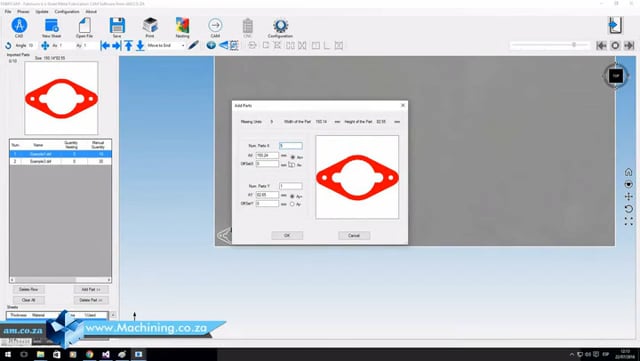Click the blue globe view icon
640x361 pixels.
point(211,45)
